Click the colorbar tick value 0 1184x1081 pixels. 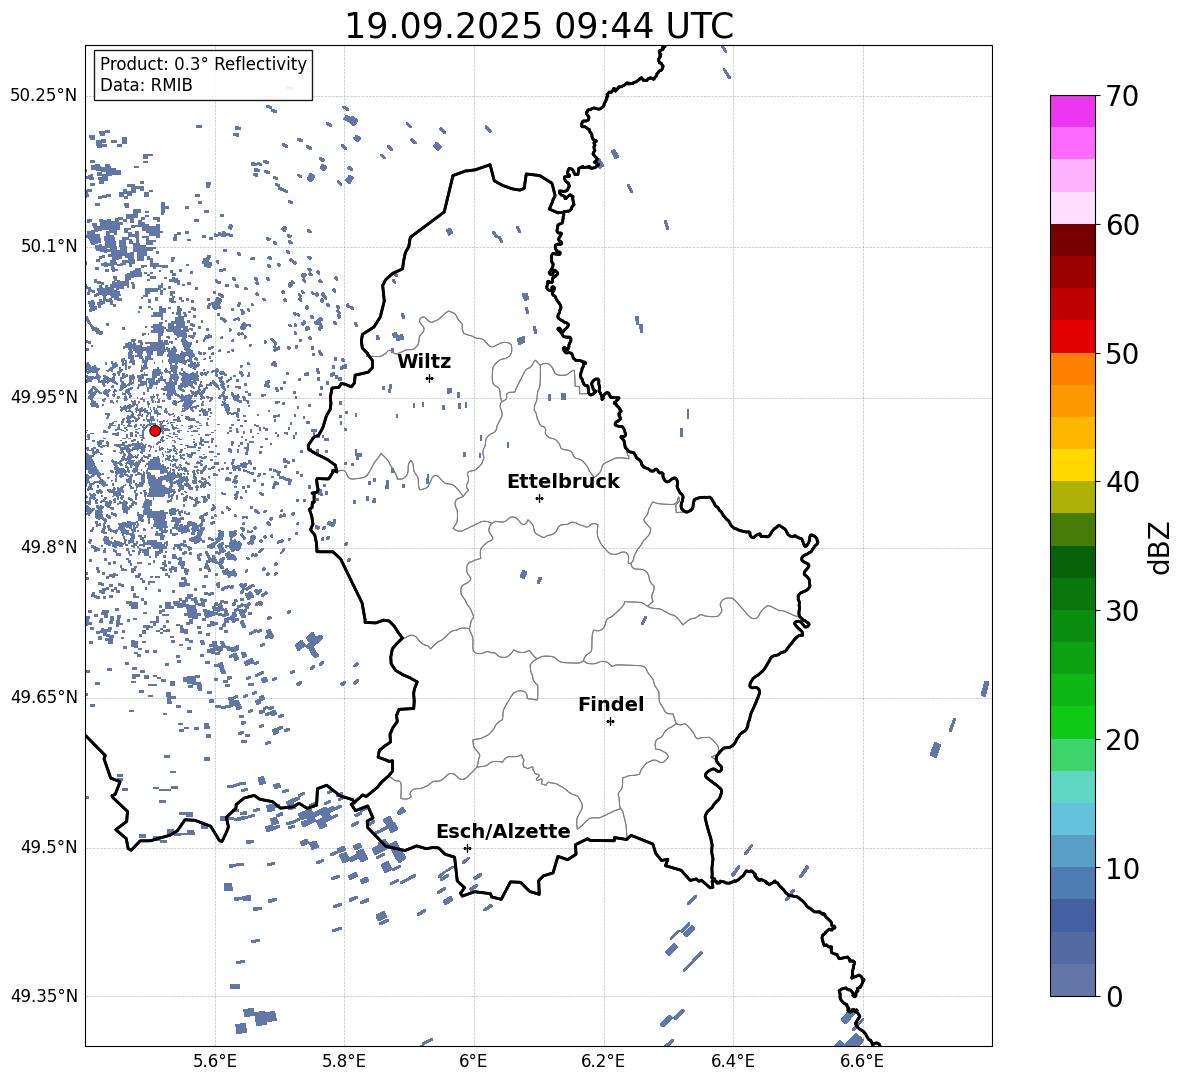tap(1114, 996)
